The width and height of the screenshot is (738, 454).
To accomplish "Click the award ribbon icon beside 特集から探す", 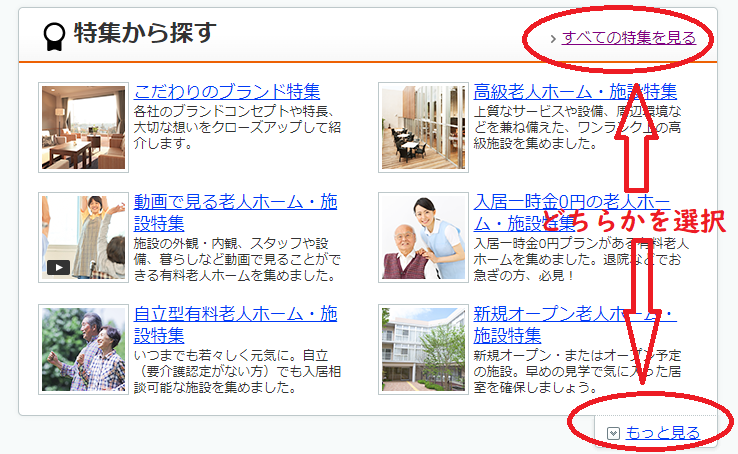I will point(54,37).
